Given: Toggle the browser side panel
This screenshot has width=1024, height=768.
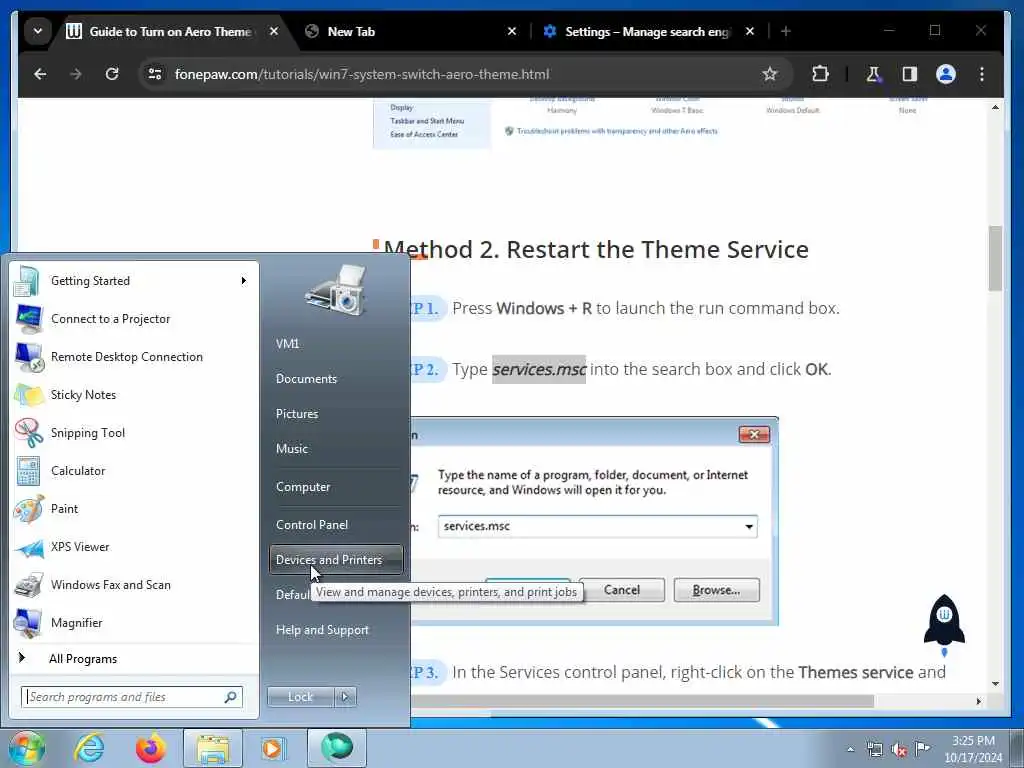Looking at the screenshot, I should [x=910, y=74].
